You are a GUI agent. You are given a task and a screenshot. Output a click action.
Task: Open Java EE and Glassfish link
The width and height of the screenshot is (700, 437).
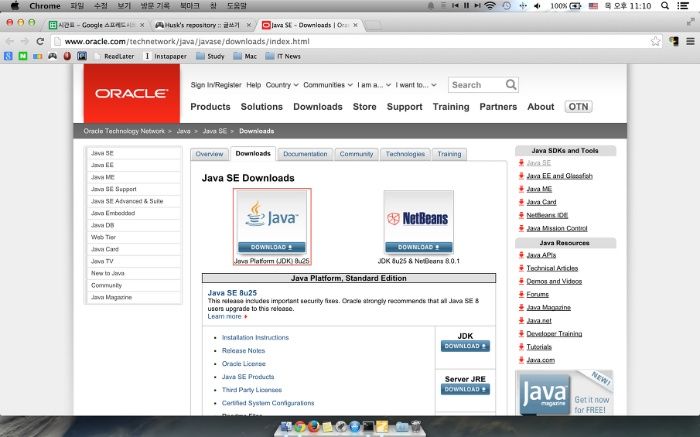click(559, 176)
